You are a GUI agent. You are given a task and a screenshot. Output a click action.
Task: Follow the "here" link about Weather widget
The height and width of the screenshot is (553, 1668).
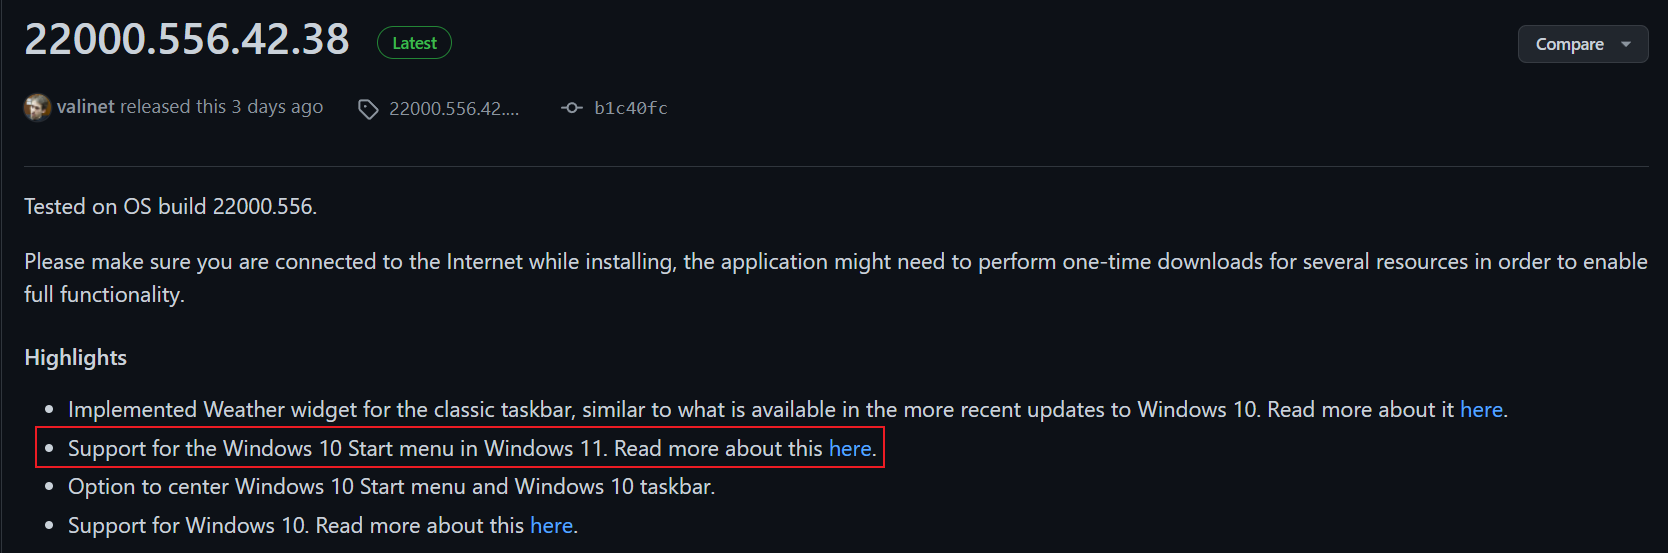(1481, 410)
